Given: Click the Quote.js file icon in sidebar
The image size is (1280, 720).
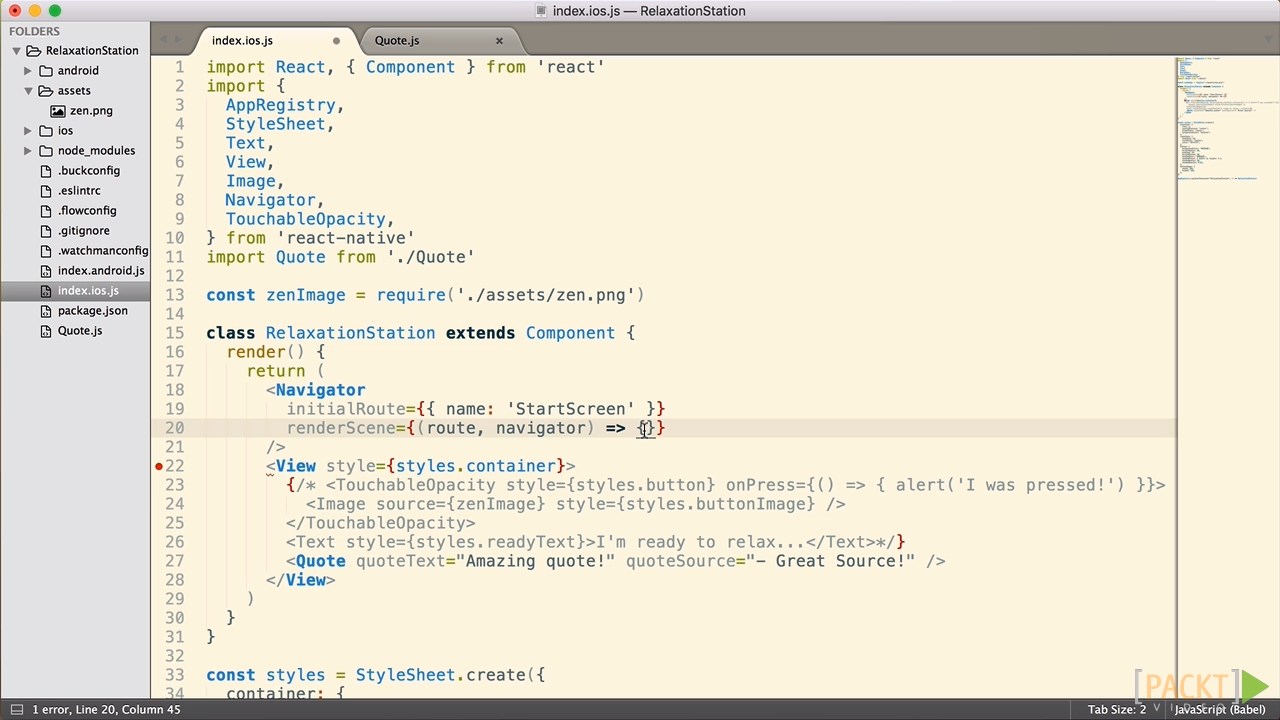Looking at the screenshot, I should coord(46,331).
